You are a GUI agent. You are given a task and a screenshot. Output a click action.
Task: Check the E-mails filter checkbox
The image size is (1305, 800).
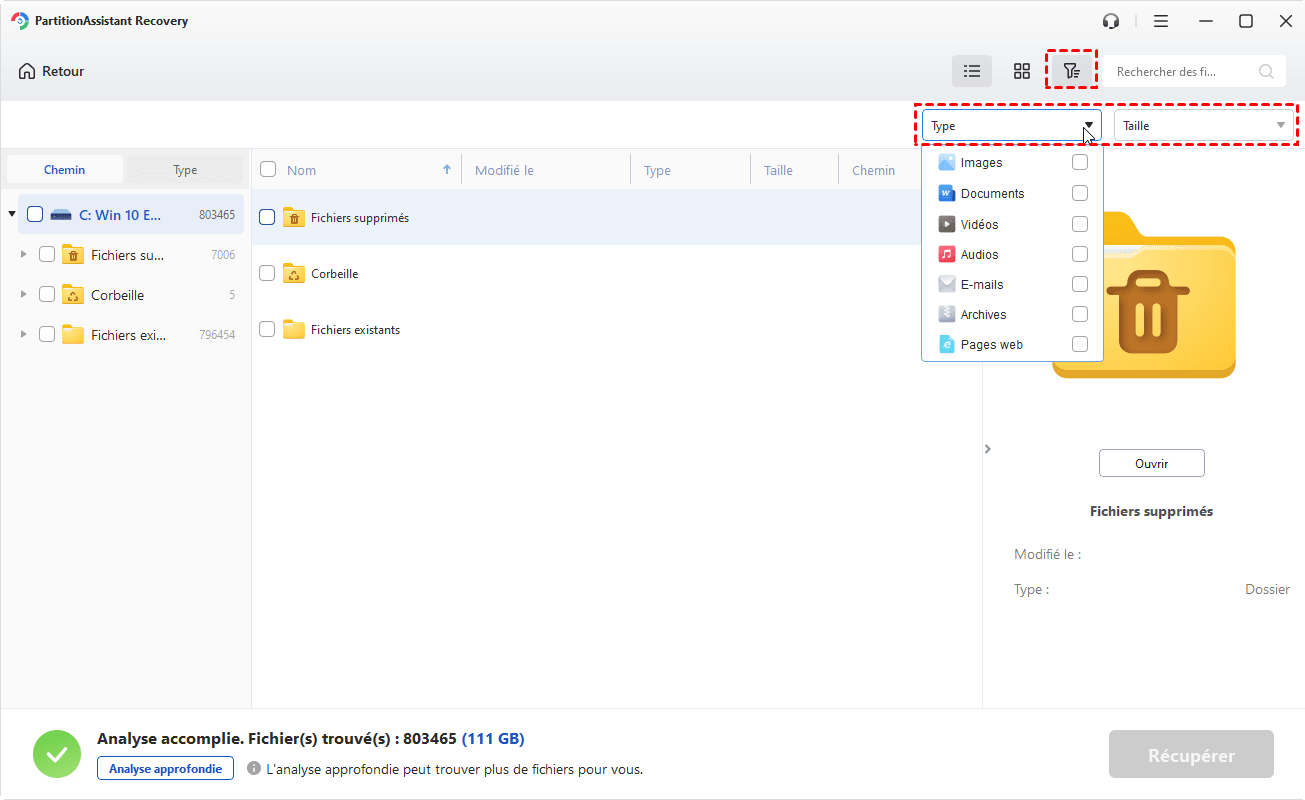pyautogui.click(x=1080, y=285)
